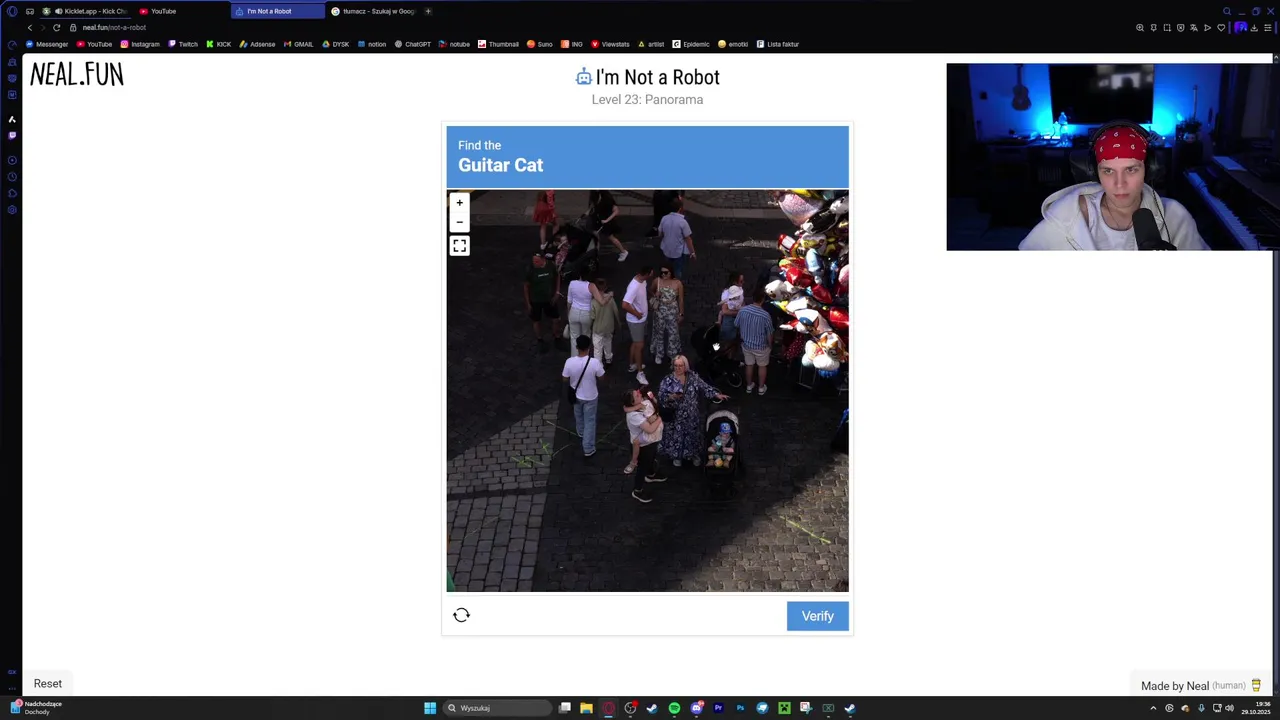Viewport: 1280px width, 720px height.
Task: Open the Suno bookmark
Action: [x=539, y=44]
